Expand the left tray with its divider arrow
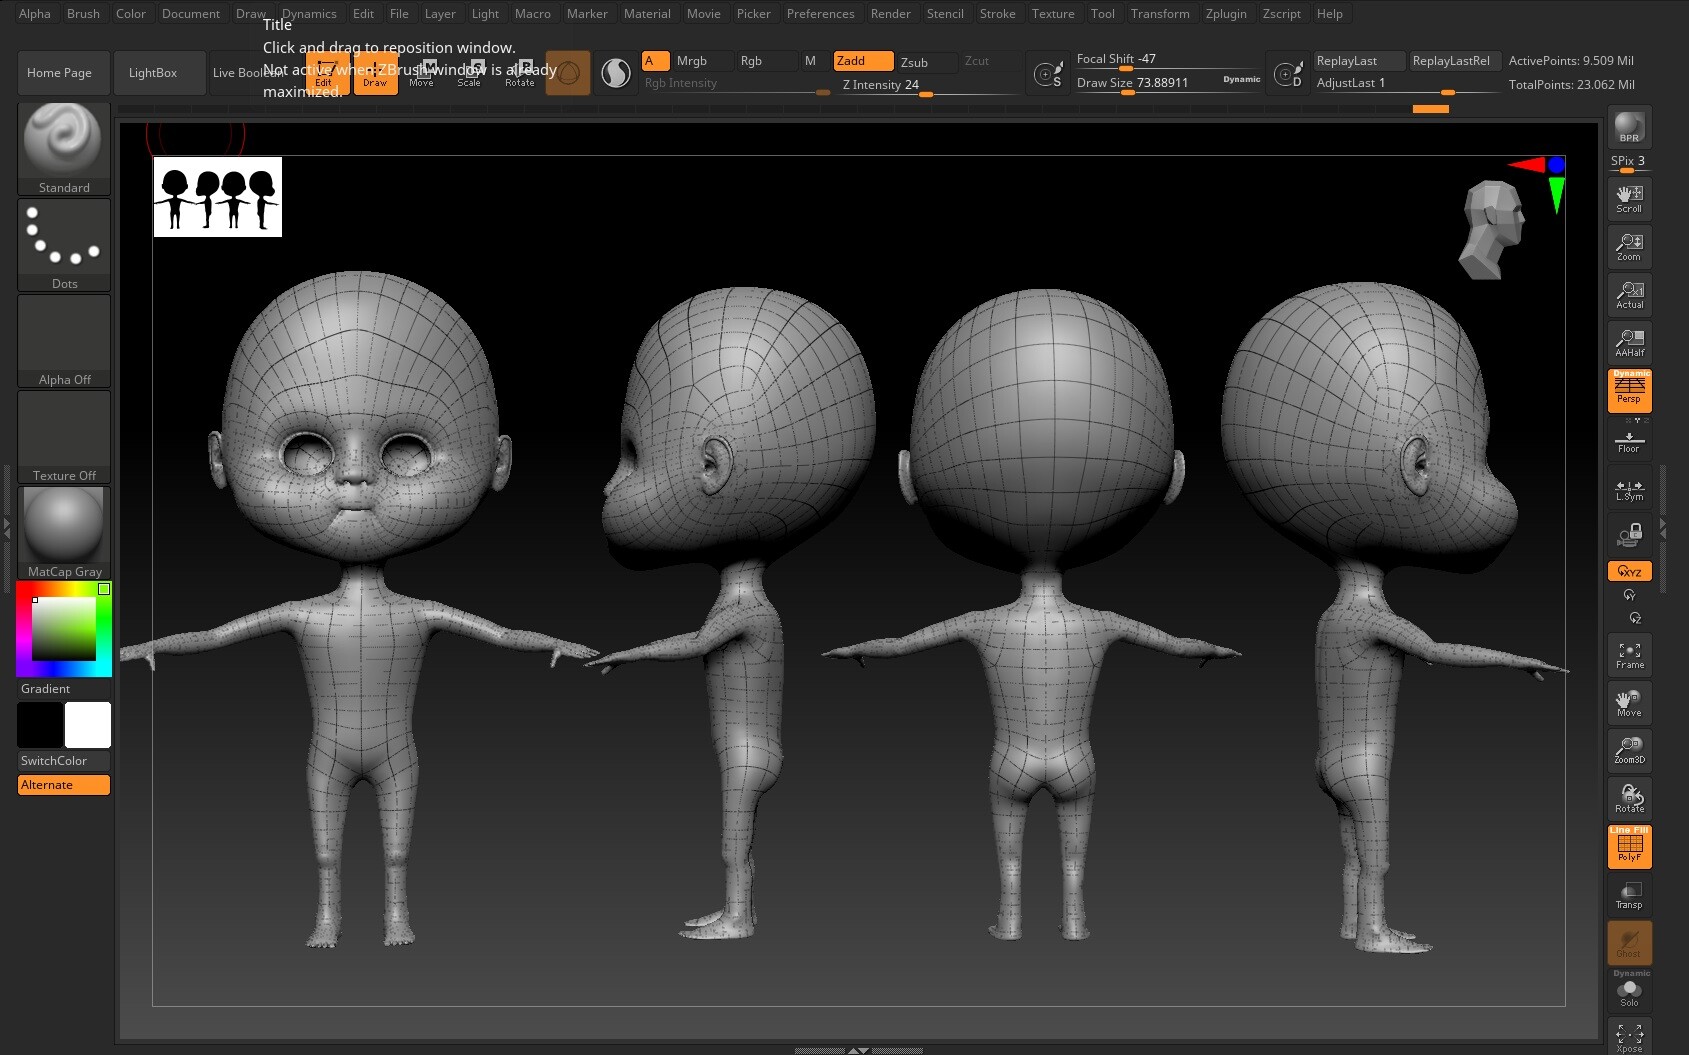The height and width of the screenshot is (1055, 1689). tap(8, 525)
